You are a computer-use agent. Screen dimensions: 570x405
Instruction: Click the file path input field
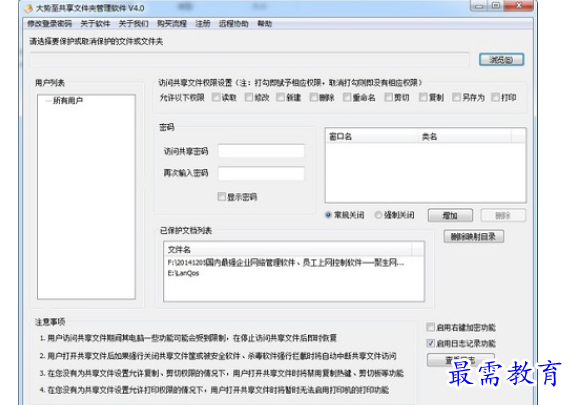tap(250, 59)
